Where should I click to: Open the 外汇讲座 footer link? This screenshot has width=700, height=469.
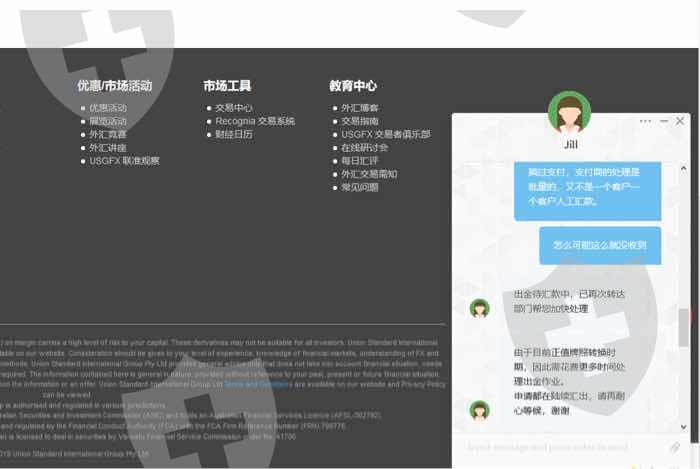click(x=108, y=148)
